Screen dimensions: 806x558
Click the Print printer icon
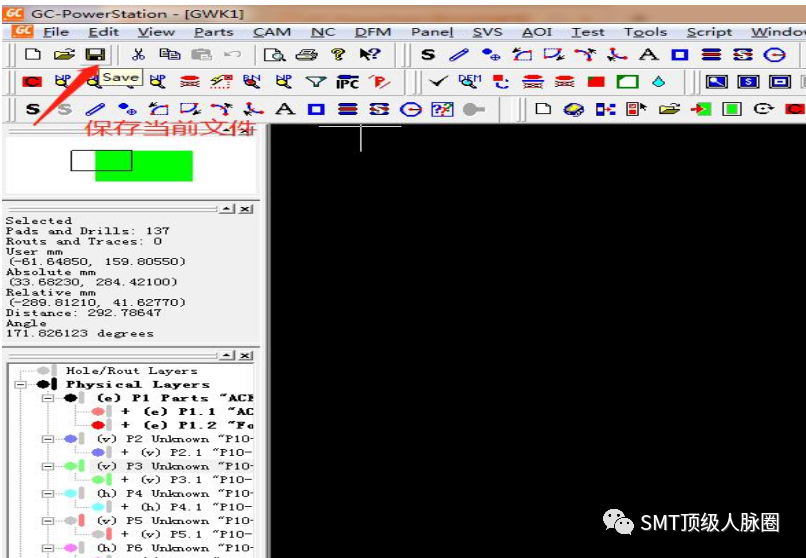pyautogui.click(x=306, y=54)
